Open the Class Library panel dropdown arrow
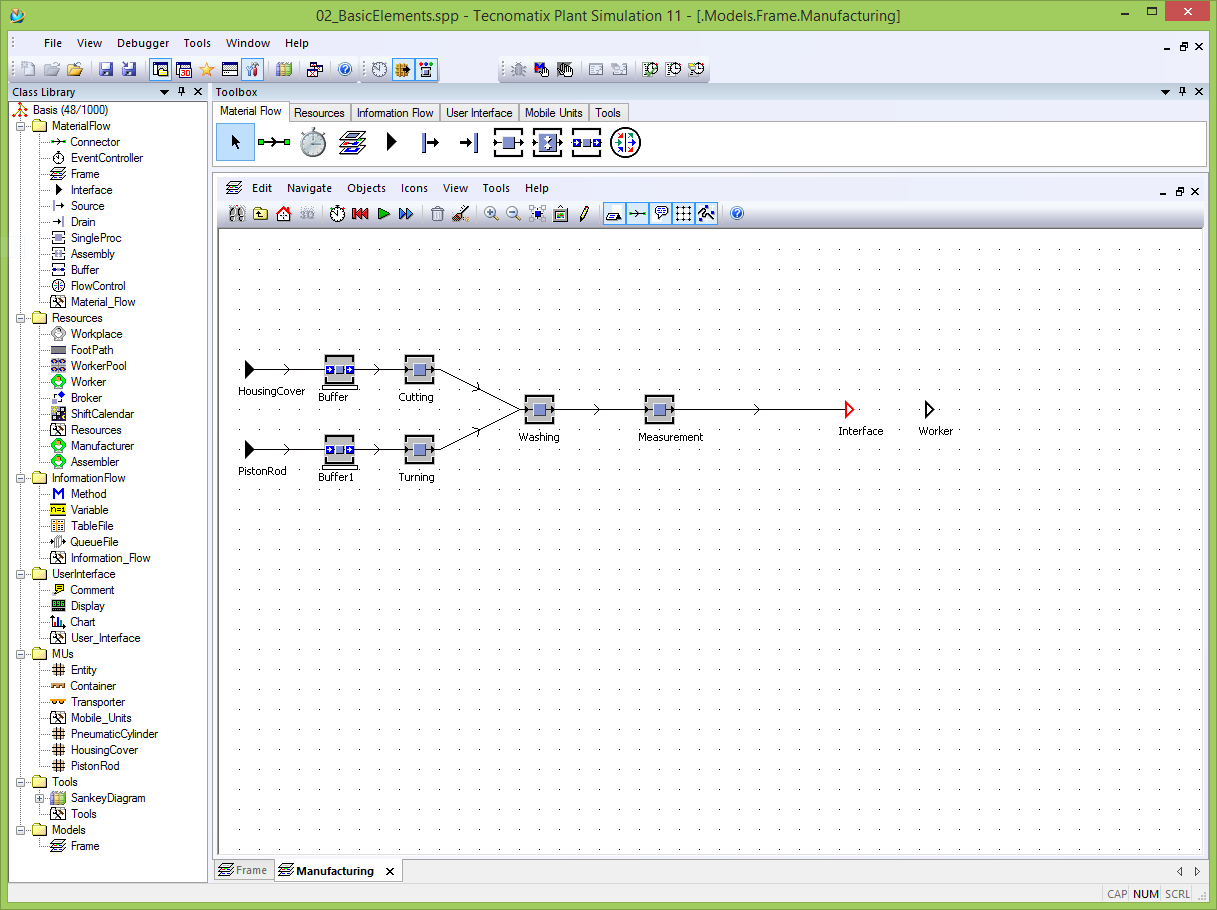This screenshot has width=1217, height=910. (x=164, y=92)
